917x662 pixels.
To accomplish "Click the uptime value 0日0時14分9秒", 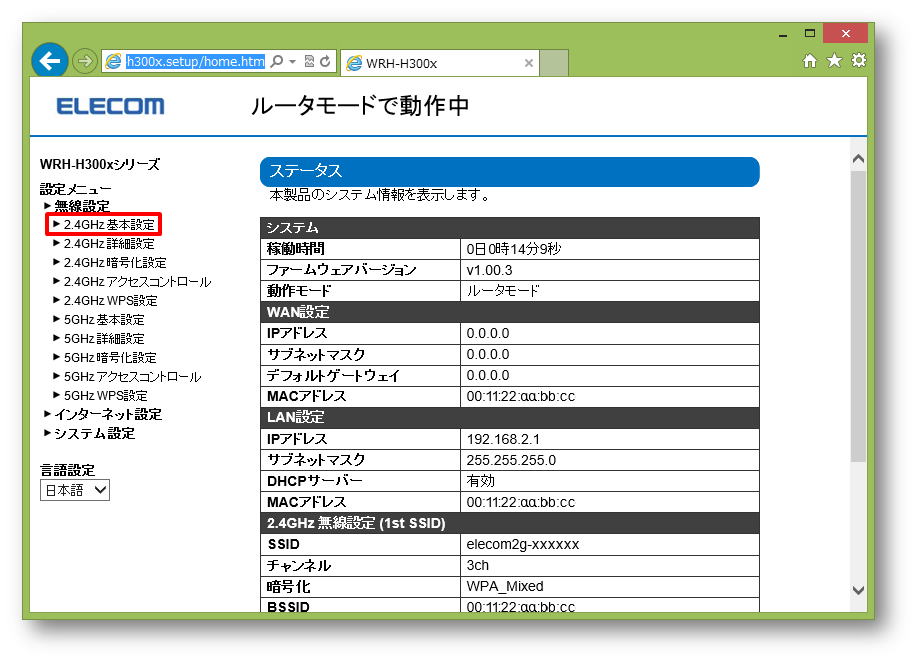I will [x=513, y=249].
